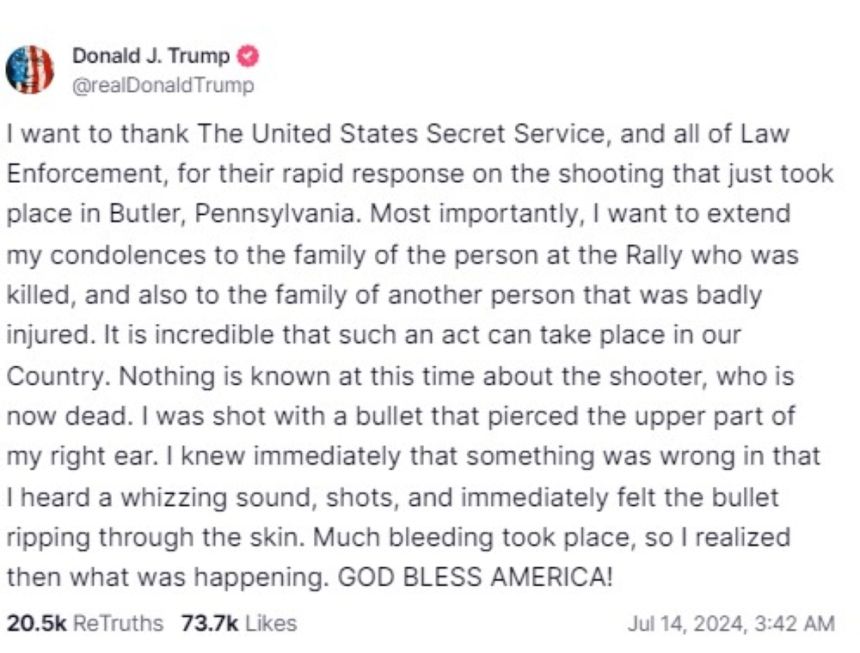Open the Donald J. Trump display name
The image size is (860, 653).
tap(151, 56)
